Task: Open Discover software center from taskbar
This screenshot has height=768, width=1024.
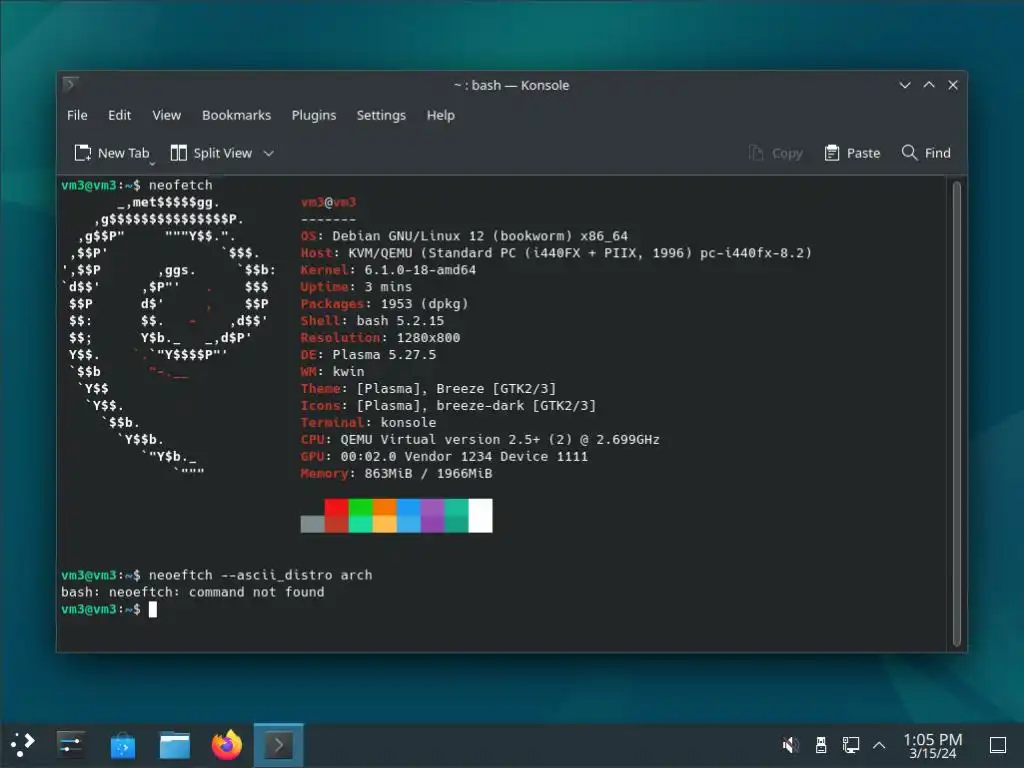Action: [123, 745]
